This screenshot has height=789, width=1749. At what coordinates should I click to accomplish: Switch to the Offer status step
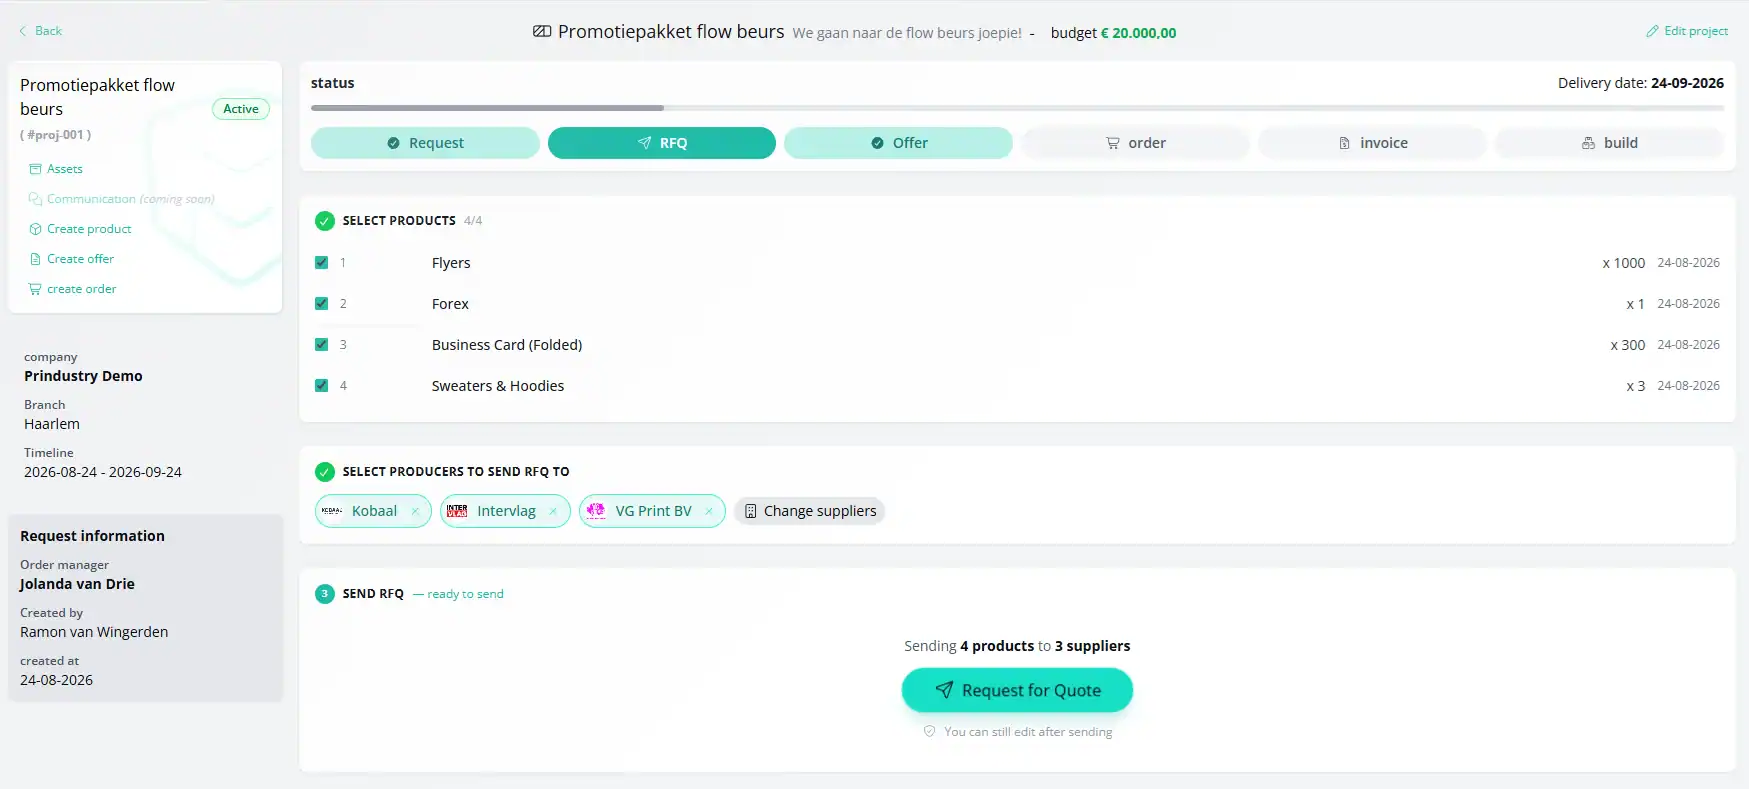(x=898, y=143)
